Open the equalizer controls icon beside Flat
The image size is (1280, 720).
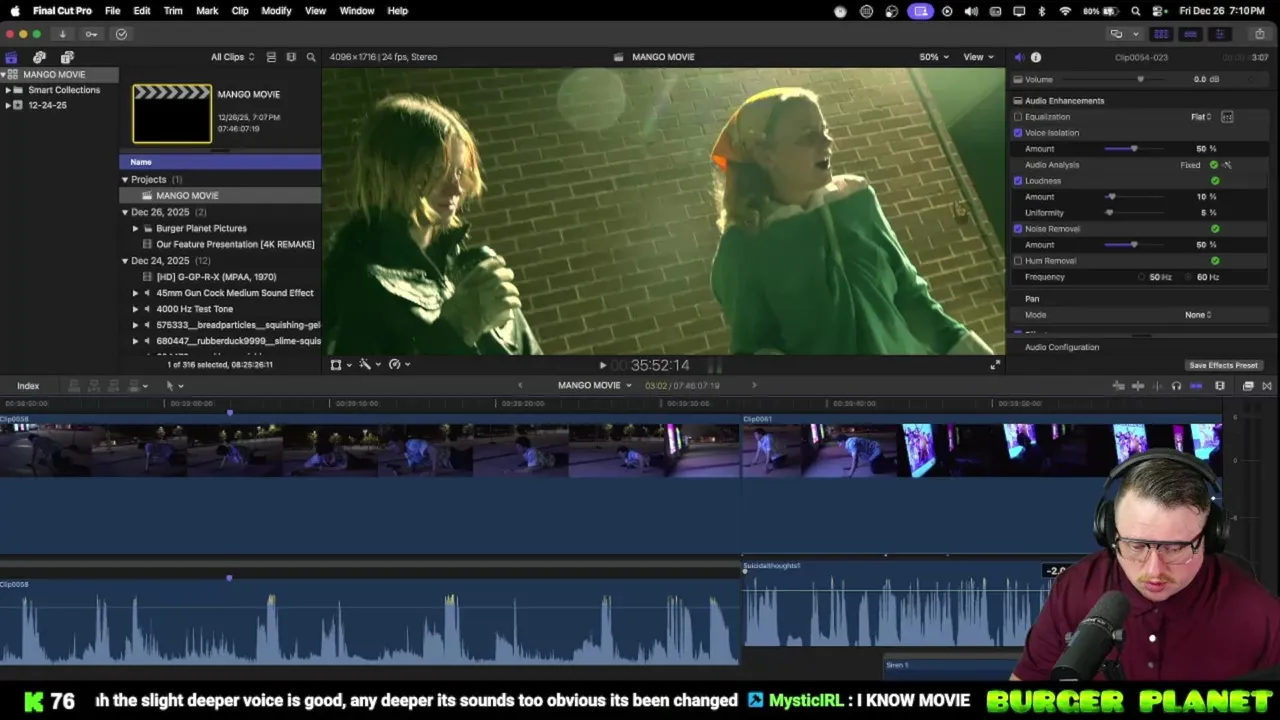pos(1227,117)
